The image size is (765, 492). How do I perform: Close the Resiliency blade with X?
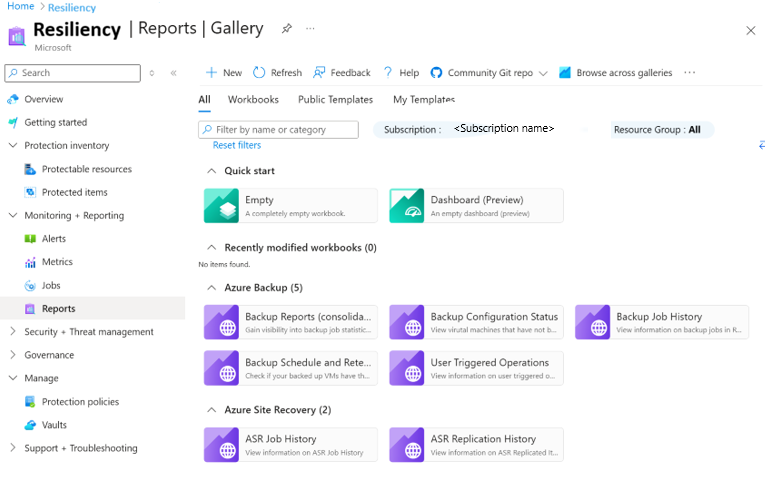click(x=750, y=31)
